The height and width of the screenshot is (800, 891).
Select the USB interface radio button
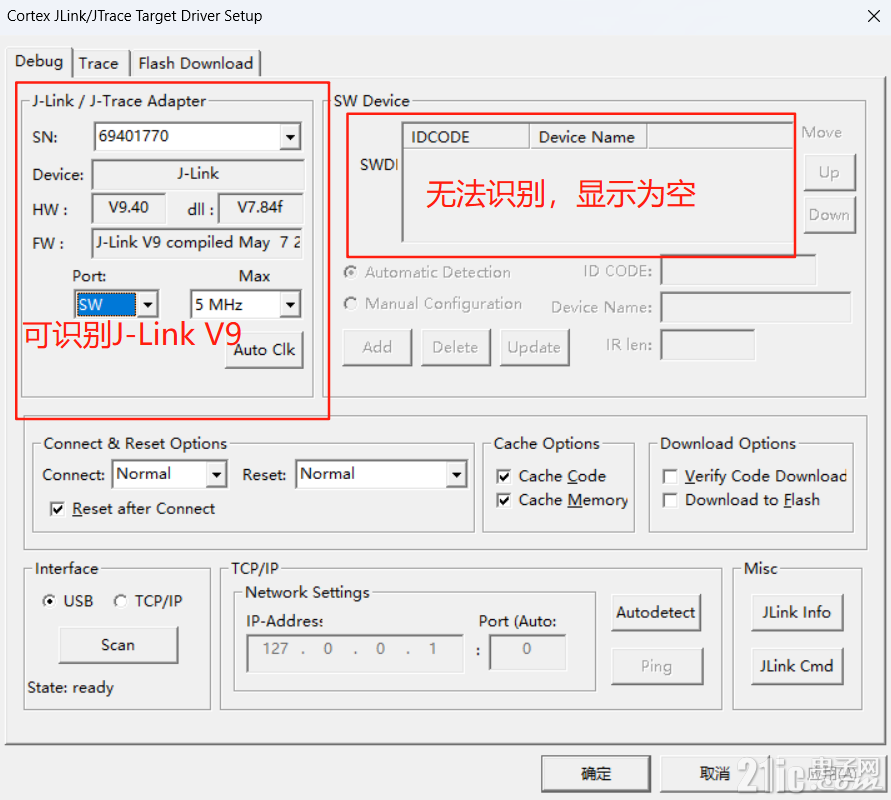click(49, 601)
